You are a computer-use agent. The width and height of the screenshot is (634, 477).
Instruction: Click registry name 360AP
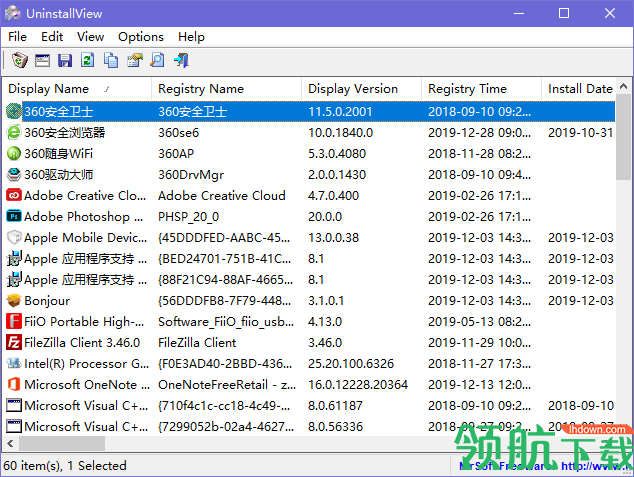176,154
